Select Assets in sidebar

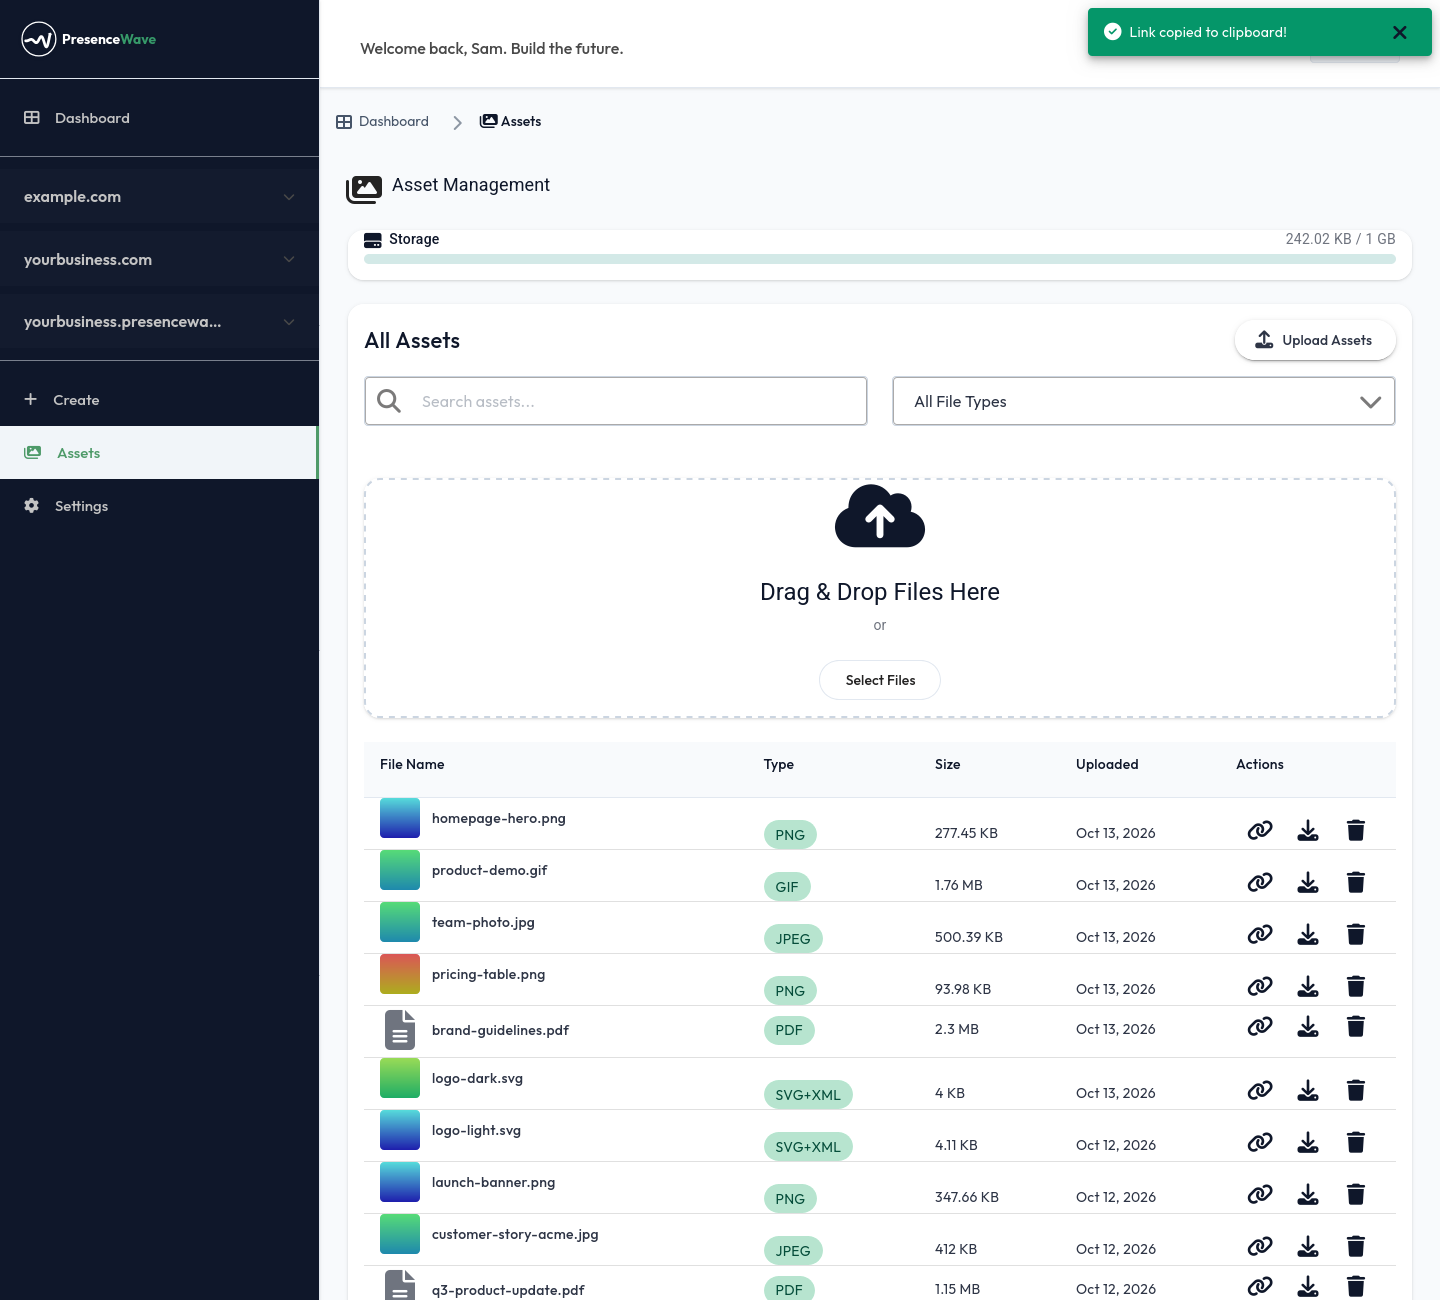point(160,453)
